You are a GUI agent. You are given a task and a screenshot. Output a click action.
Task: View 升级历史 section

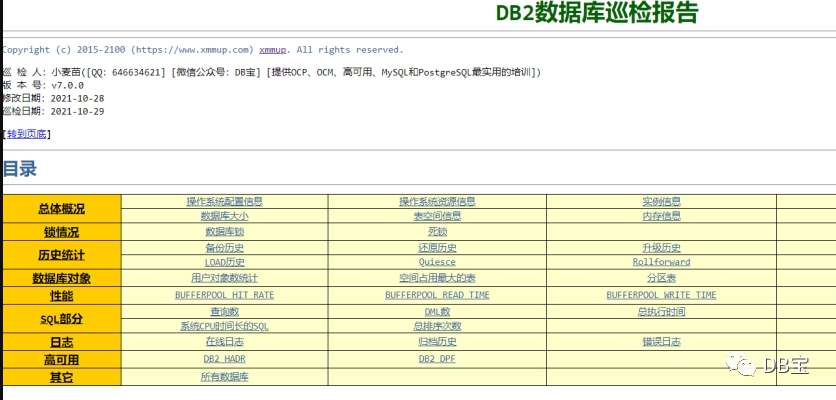pyautogui.click(x=661, y=248)
